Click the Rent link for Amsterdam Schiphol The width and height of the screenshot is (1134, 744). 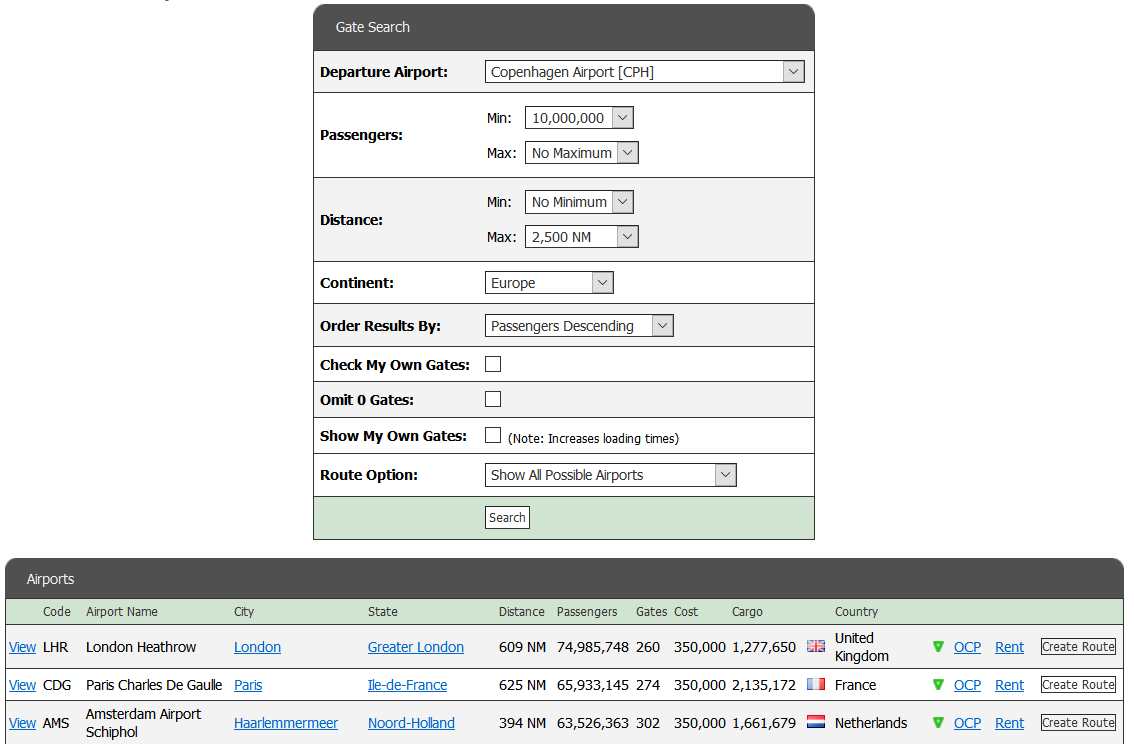1009,723
